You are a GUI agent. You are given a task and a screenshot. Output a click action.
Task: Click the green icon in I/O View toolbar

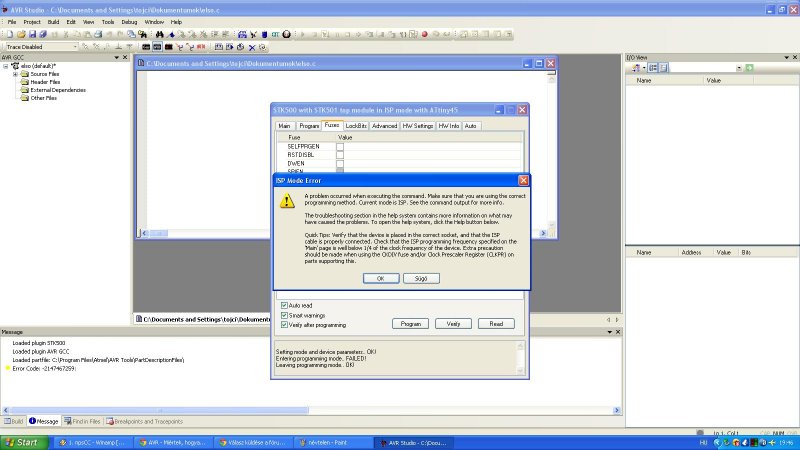[749, 68]
